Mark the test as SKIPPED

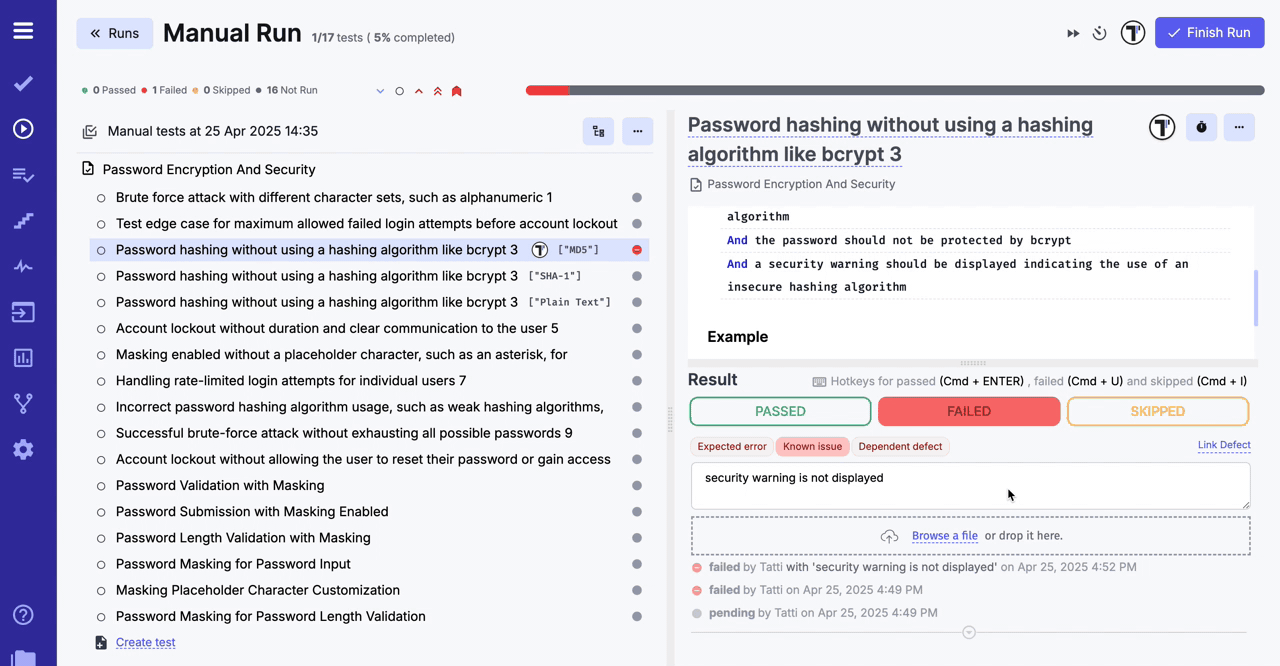click(x=1158, y=411)
